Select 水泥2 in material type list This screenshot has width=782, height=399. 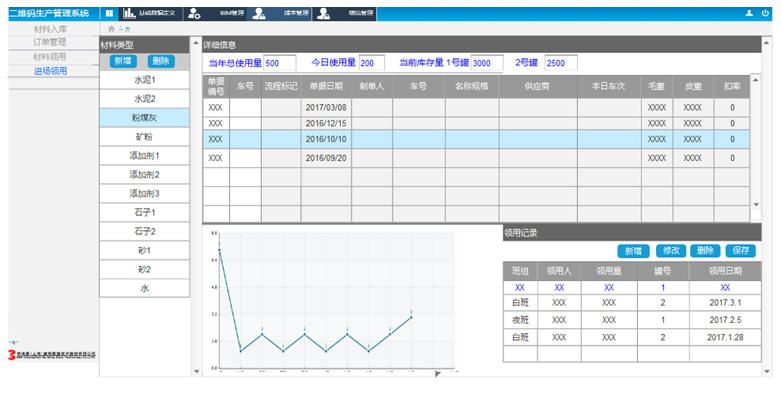click(145, 99)
